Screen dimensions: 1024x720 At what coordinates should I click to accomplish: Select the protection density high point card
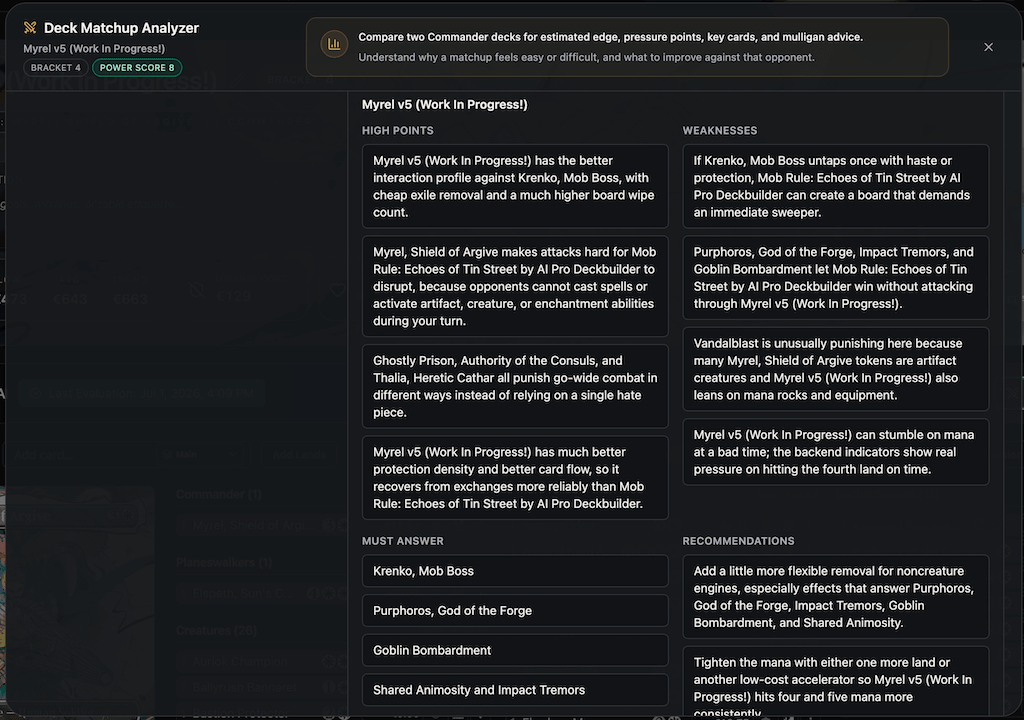point(515,478)
